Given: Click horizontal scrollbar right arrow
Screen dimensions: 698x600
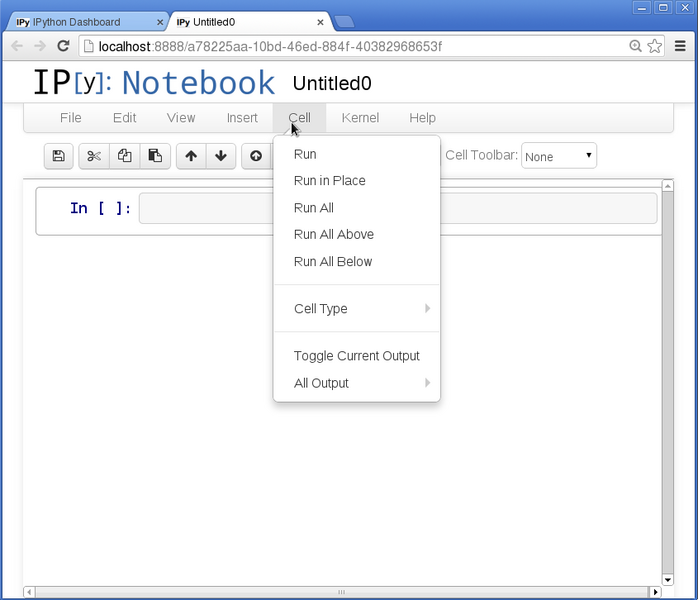Looking at the screenshot, I should 655,592.
